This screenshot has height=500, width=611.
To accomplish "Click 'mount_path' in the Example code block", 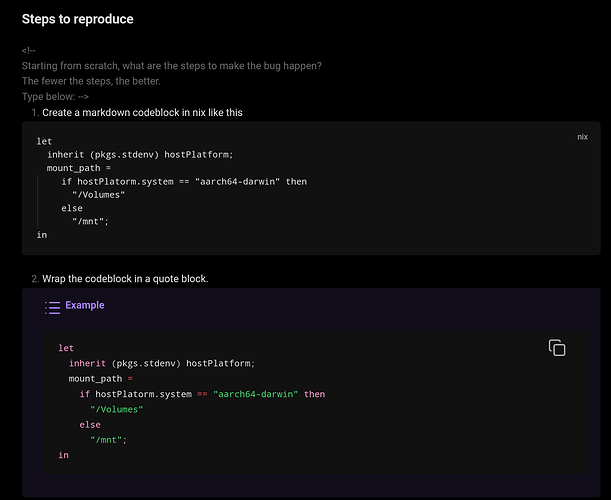I will (x=95, y=379).
